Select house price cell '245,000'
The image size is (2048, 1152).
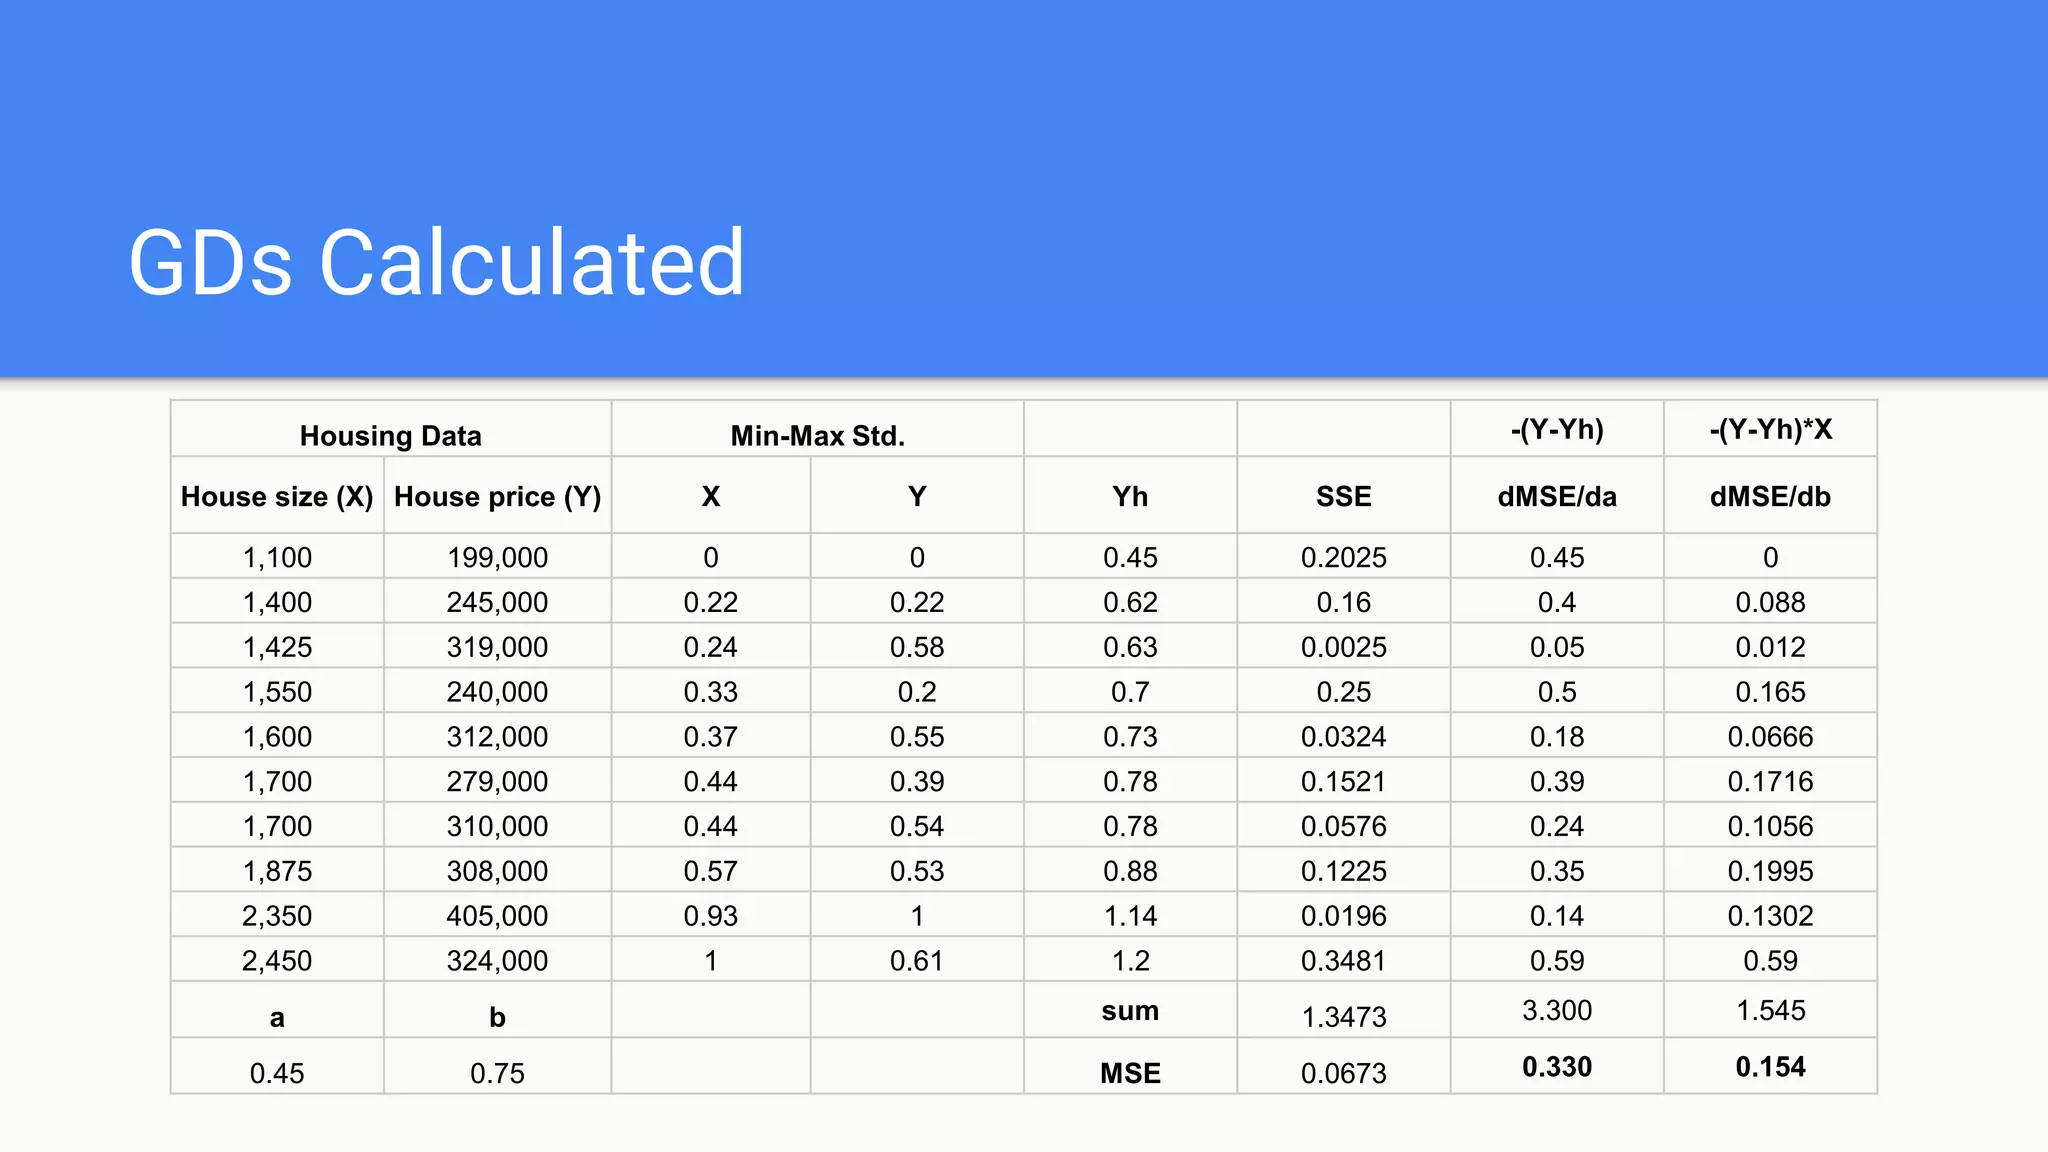point(497,602)
